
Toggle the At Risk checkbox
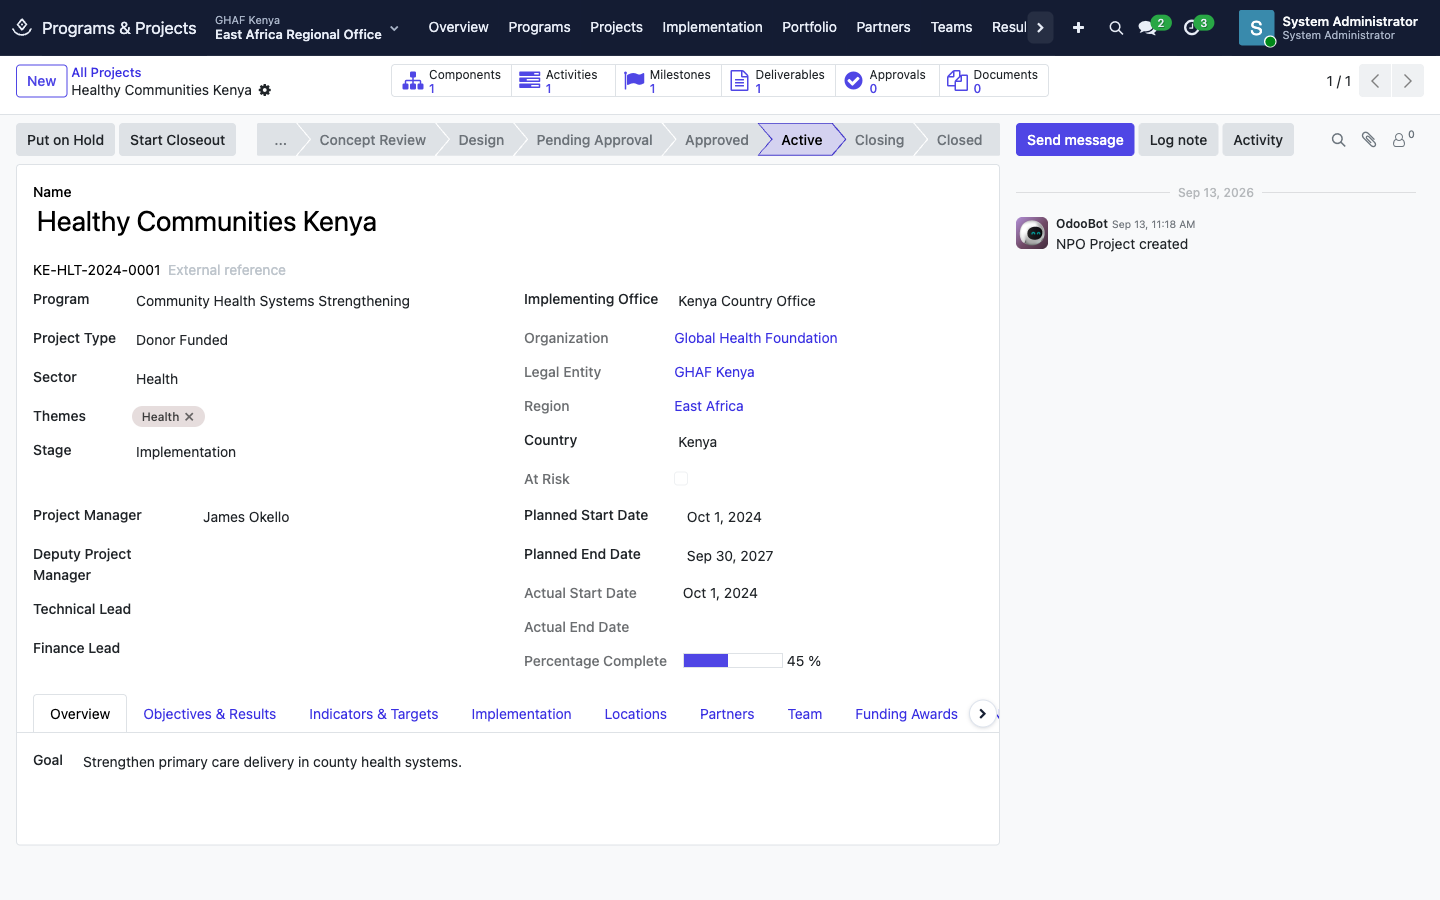tap(681, 479)
